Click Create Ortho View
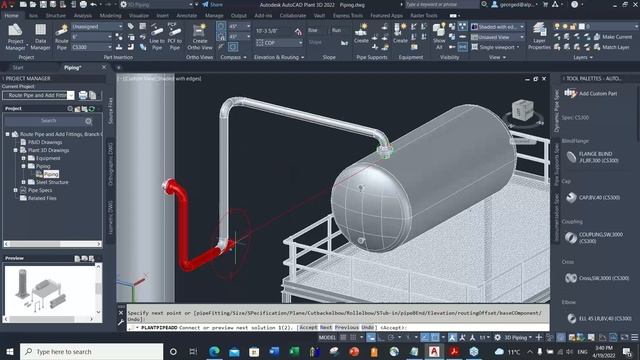 [200, 37]
